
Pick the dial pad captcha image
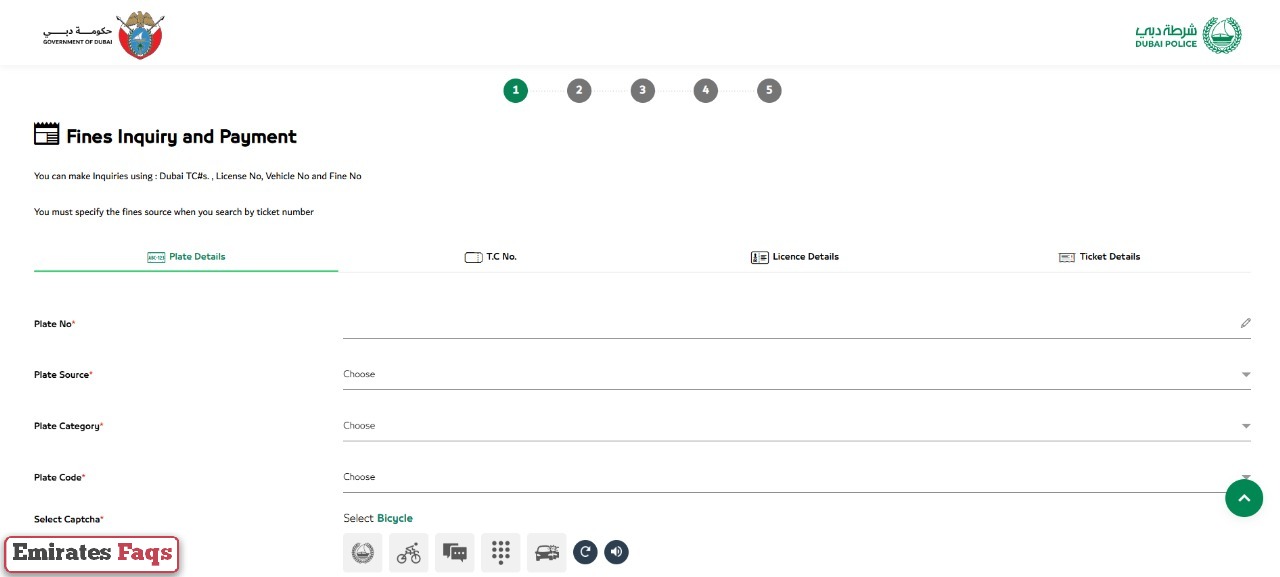(501, 552)
